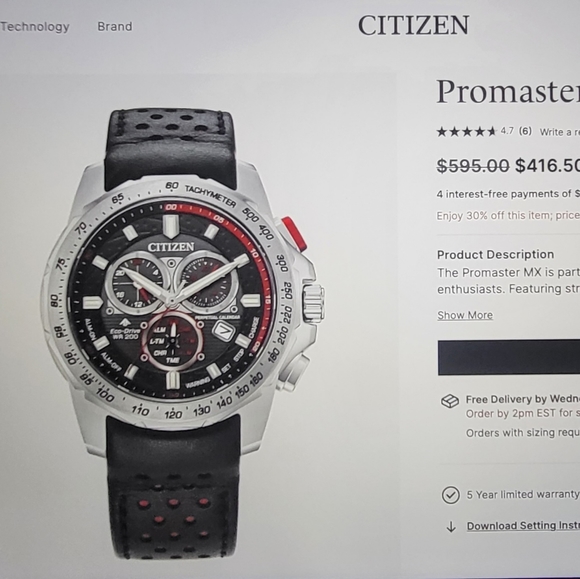Click the interest-free payments text

click(508, 194)
